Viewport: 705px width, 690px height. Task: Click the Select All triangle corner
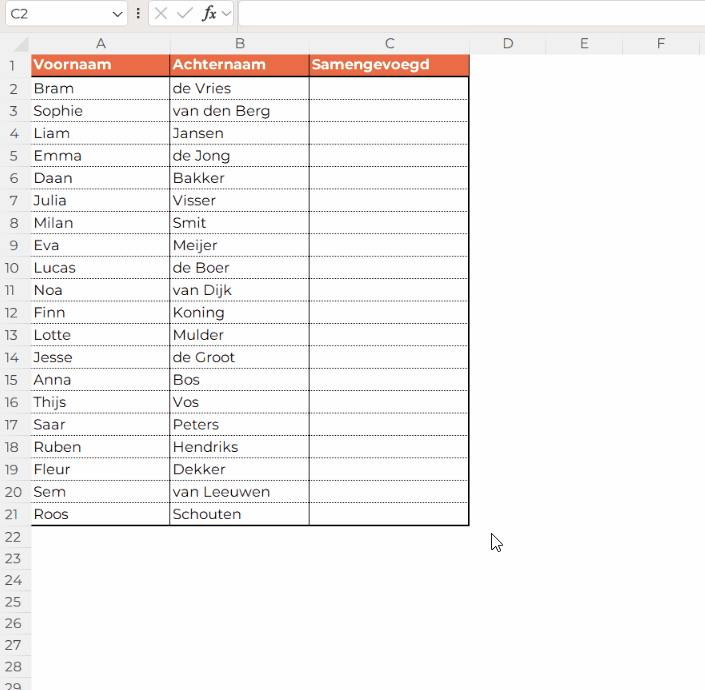pyautogui.click(x=20, y=44)
